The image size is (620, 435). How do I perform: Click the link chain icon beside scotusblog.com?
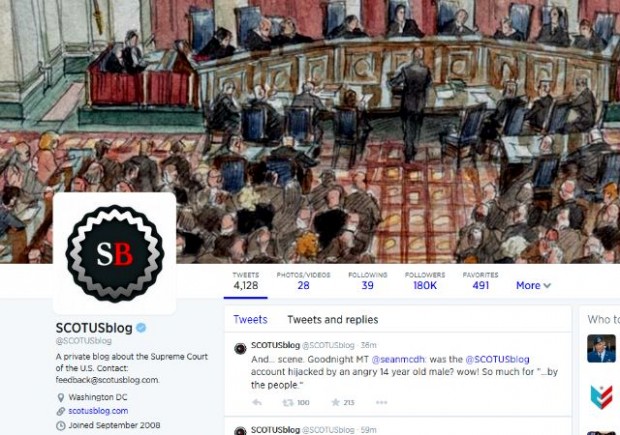pyautogui.click(x=60, y=411)
